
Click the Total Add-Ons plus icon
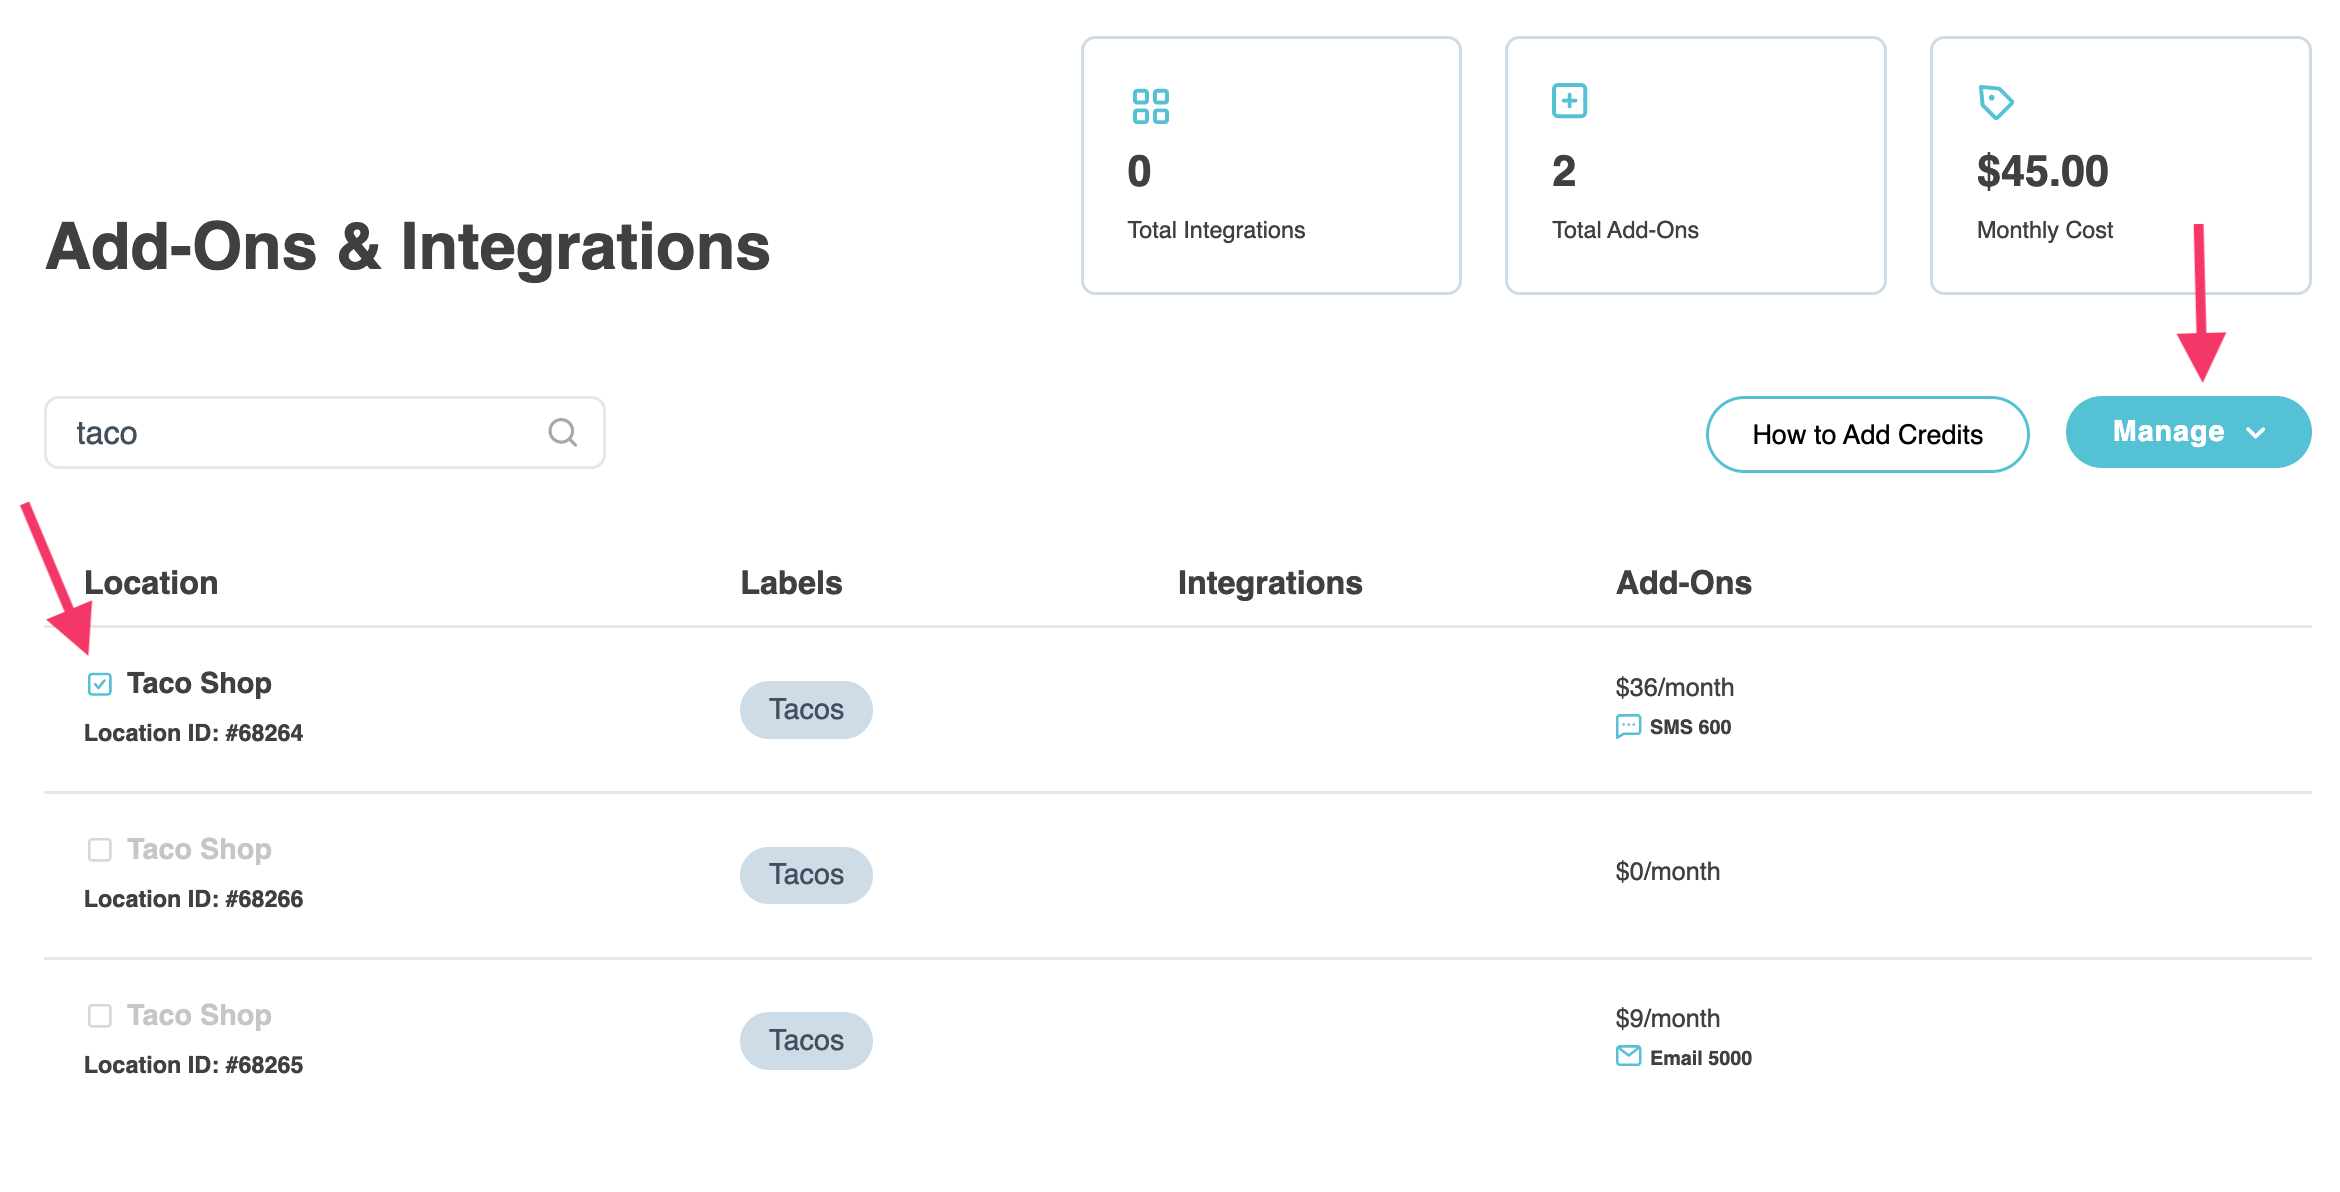[x=1568, y=100]
